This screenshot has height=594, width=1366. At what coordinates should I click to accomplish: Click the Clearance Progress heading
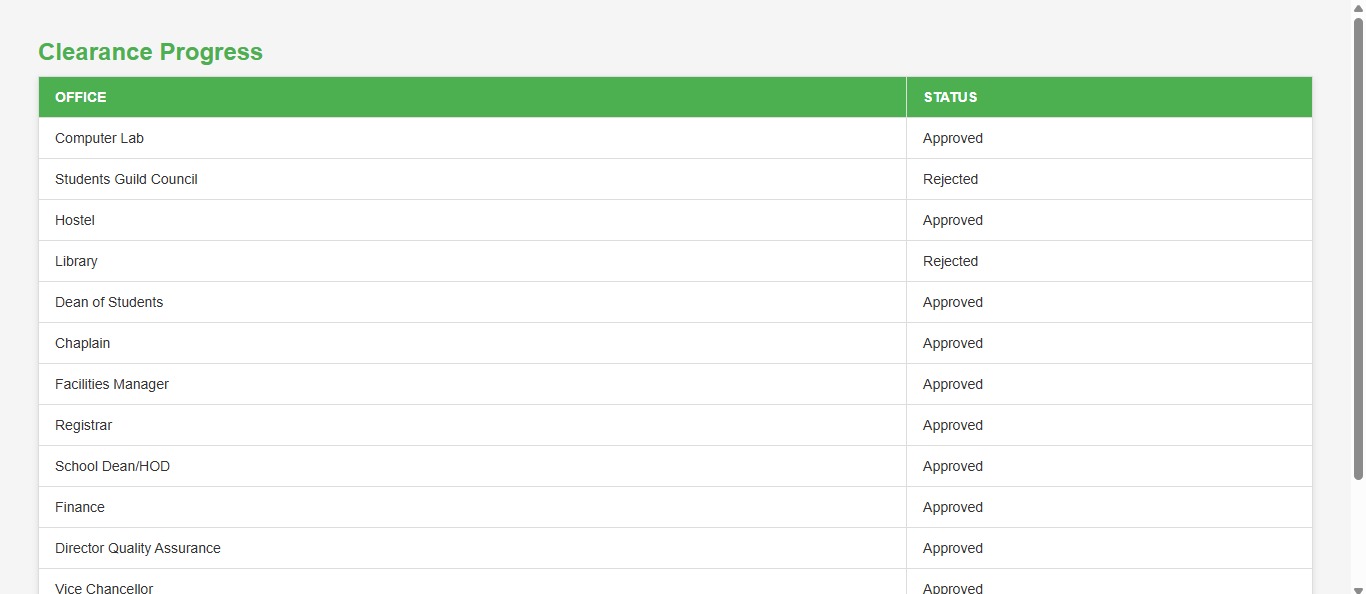150,52
